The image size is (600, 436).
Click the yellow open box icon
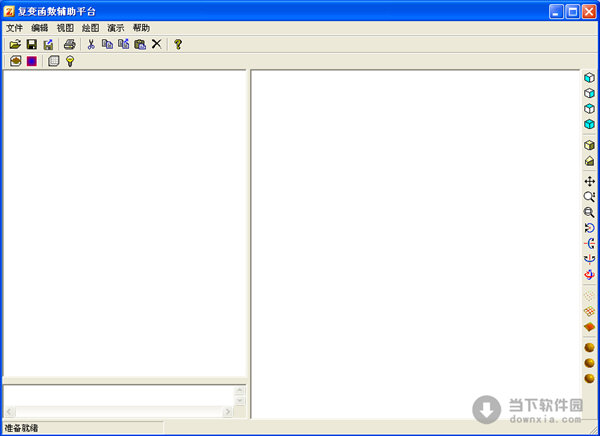[x=589, y=161]
